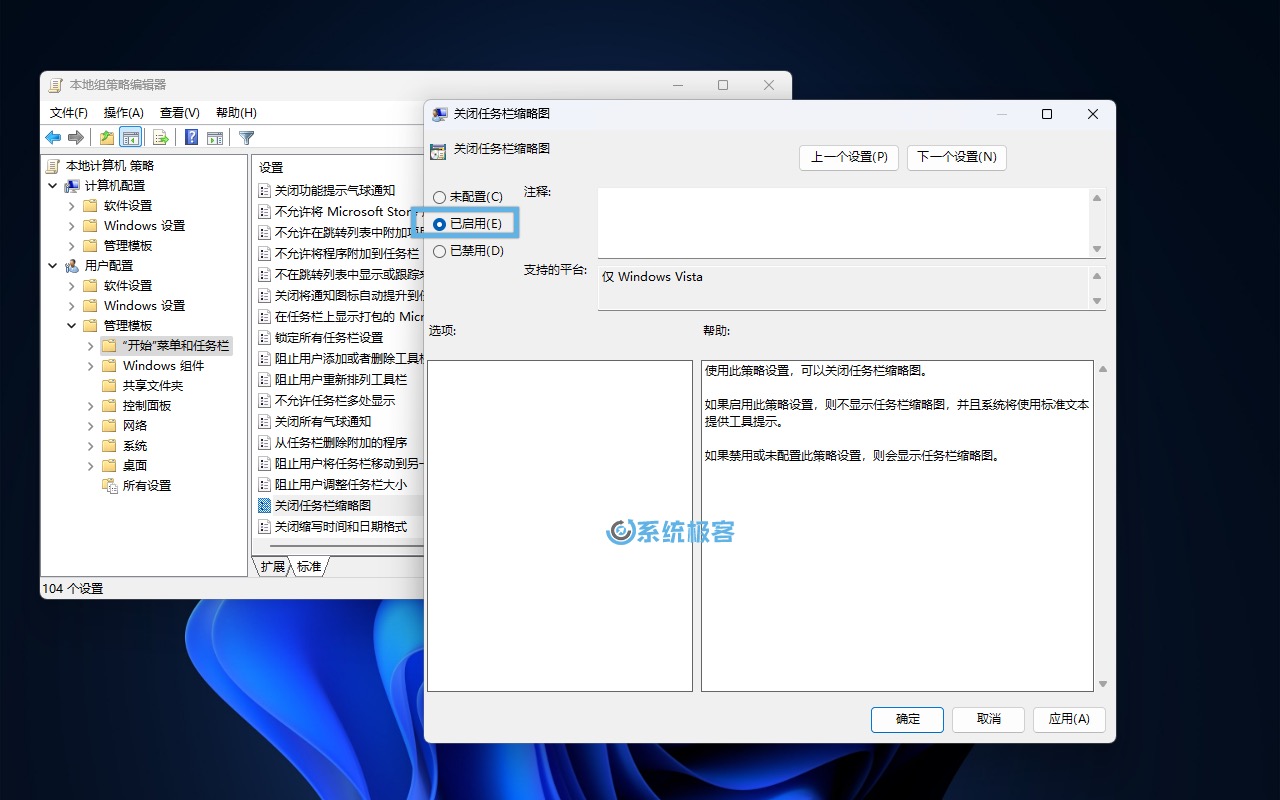Viewport: 1280px width, 800px height.
Task: Expand the 系统 tree node
Action: click(90, 446)
